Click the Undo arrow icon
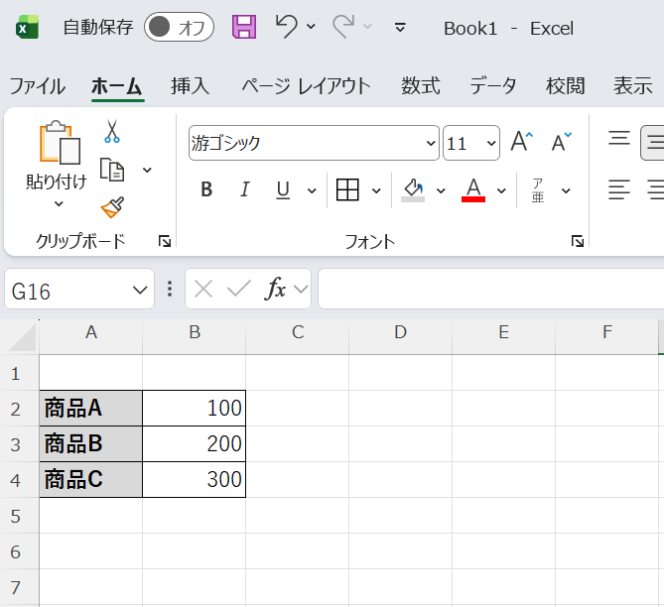Viewport: 664px width, 607px height. (287, 26)
